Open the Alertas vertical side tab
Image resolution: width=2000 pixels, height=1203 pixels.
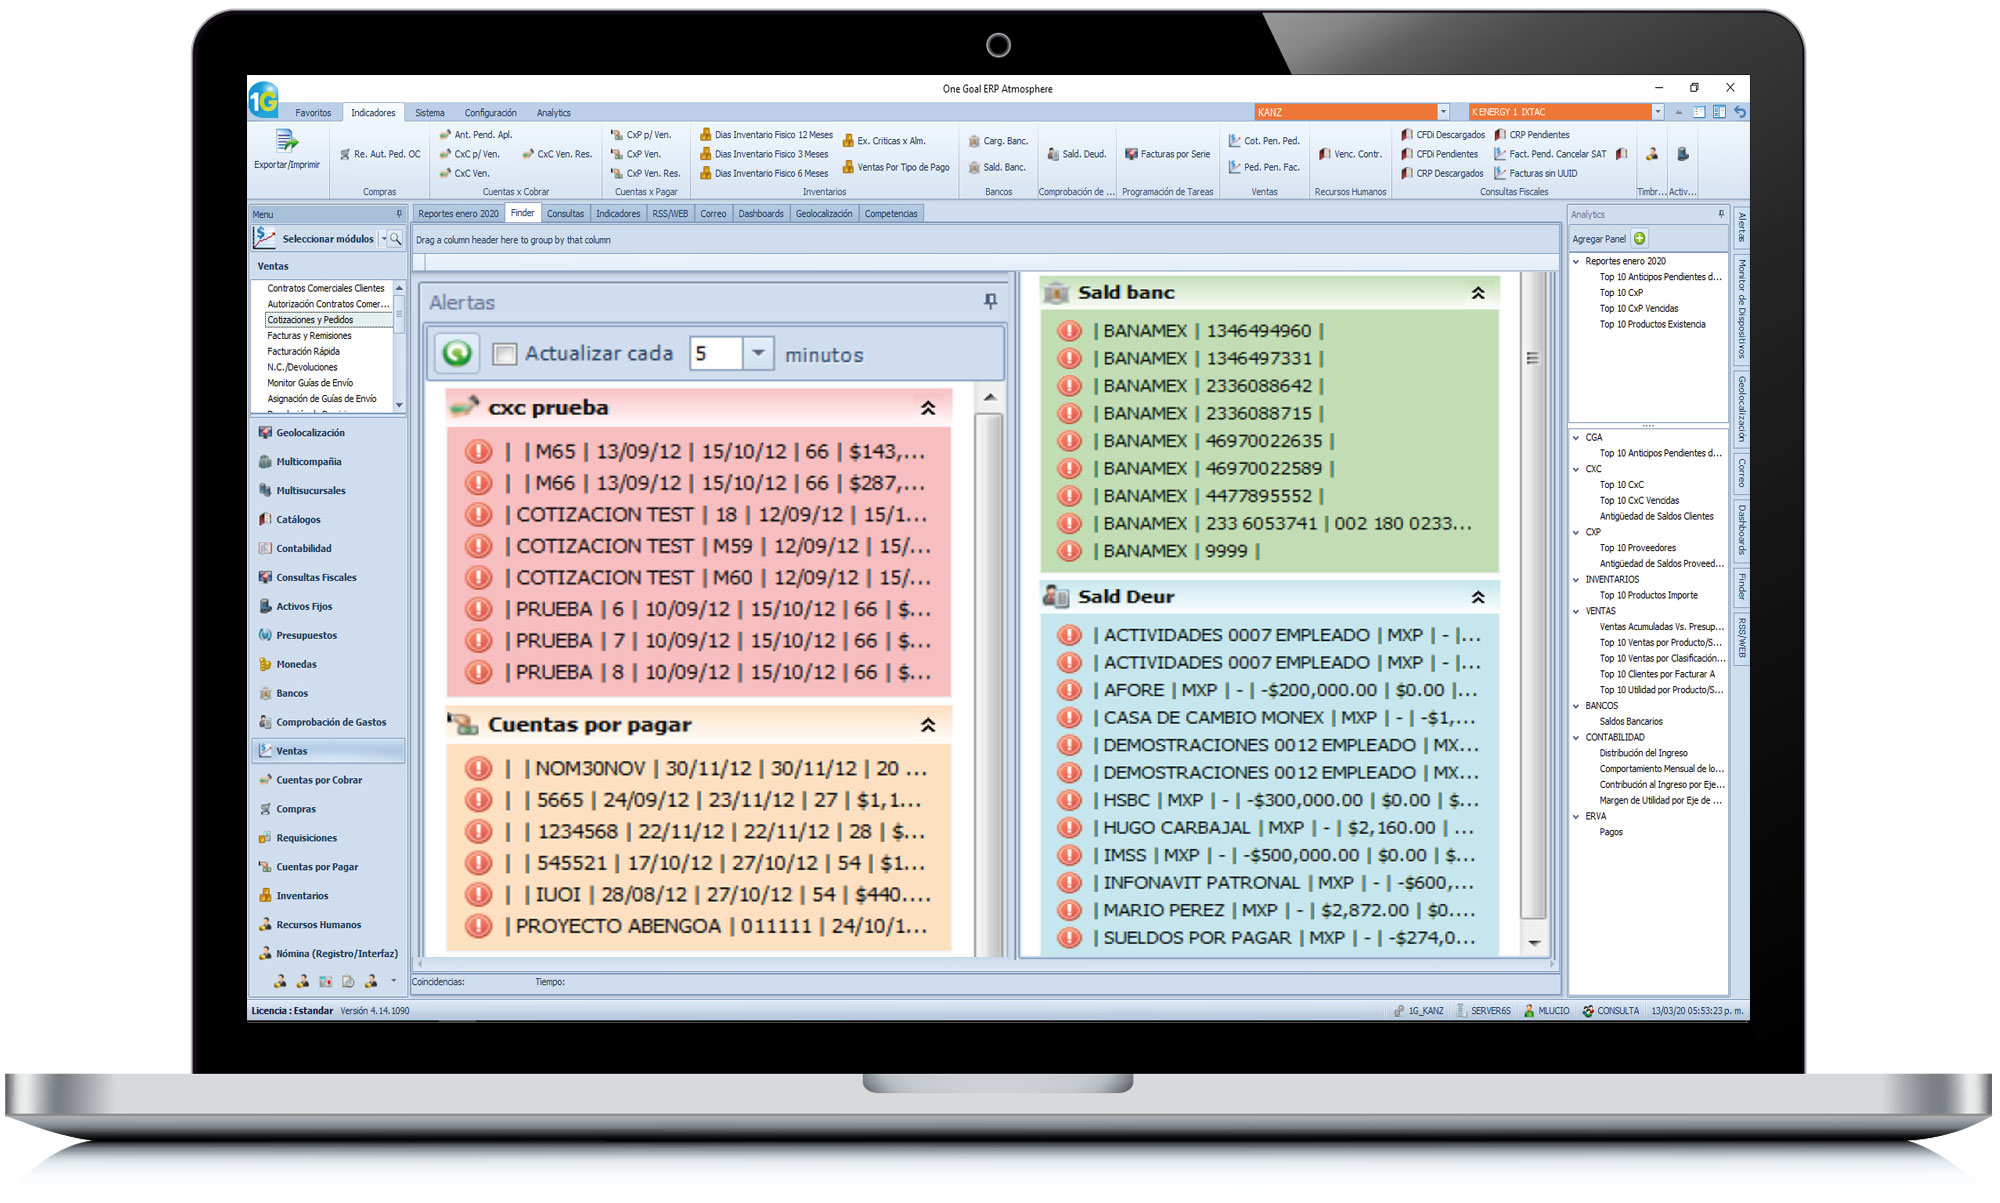click(x=1741, y=227)
